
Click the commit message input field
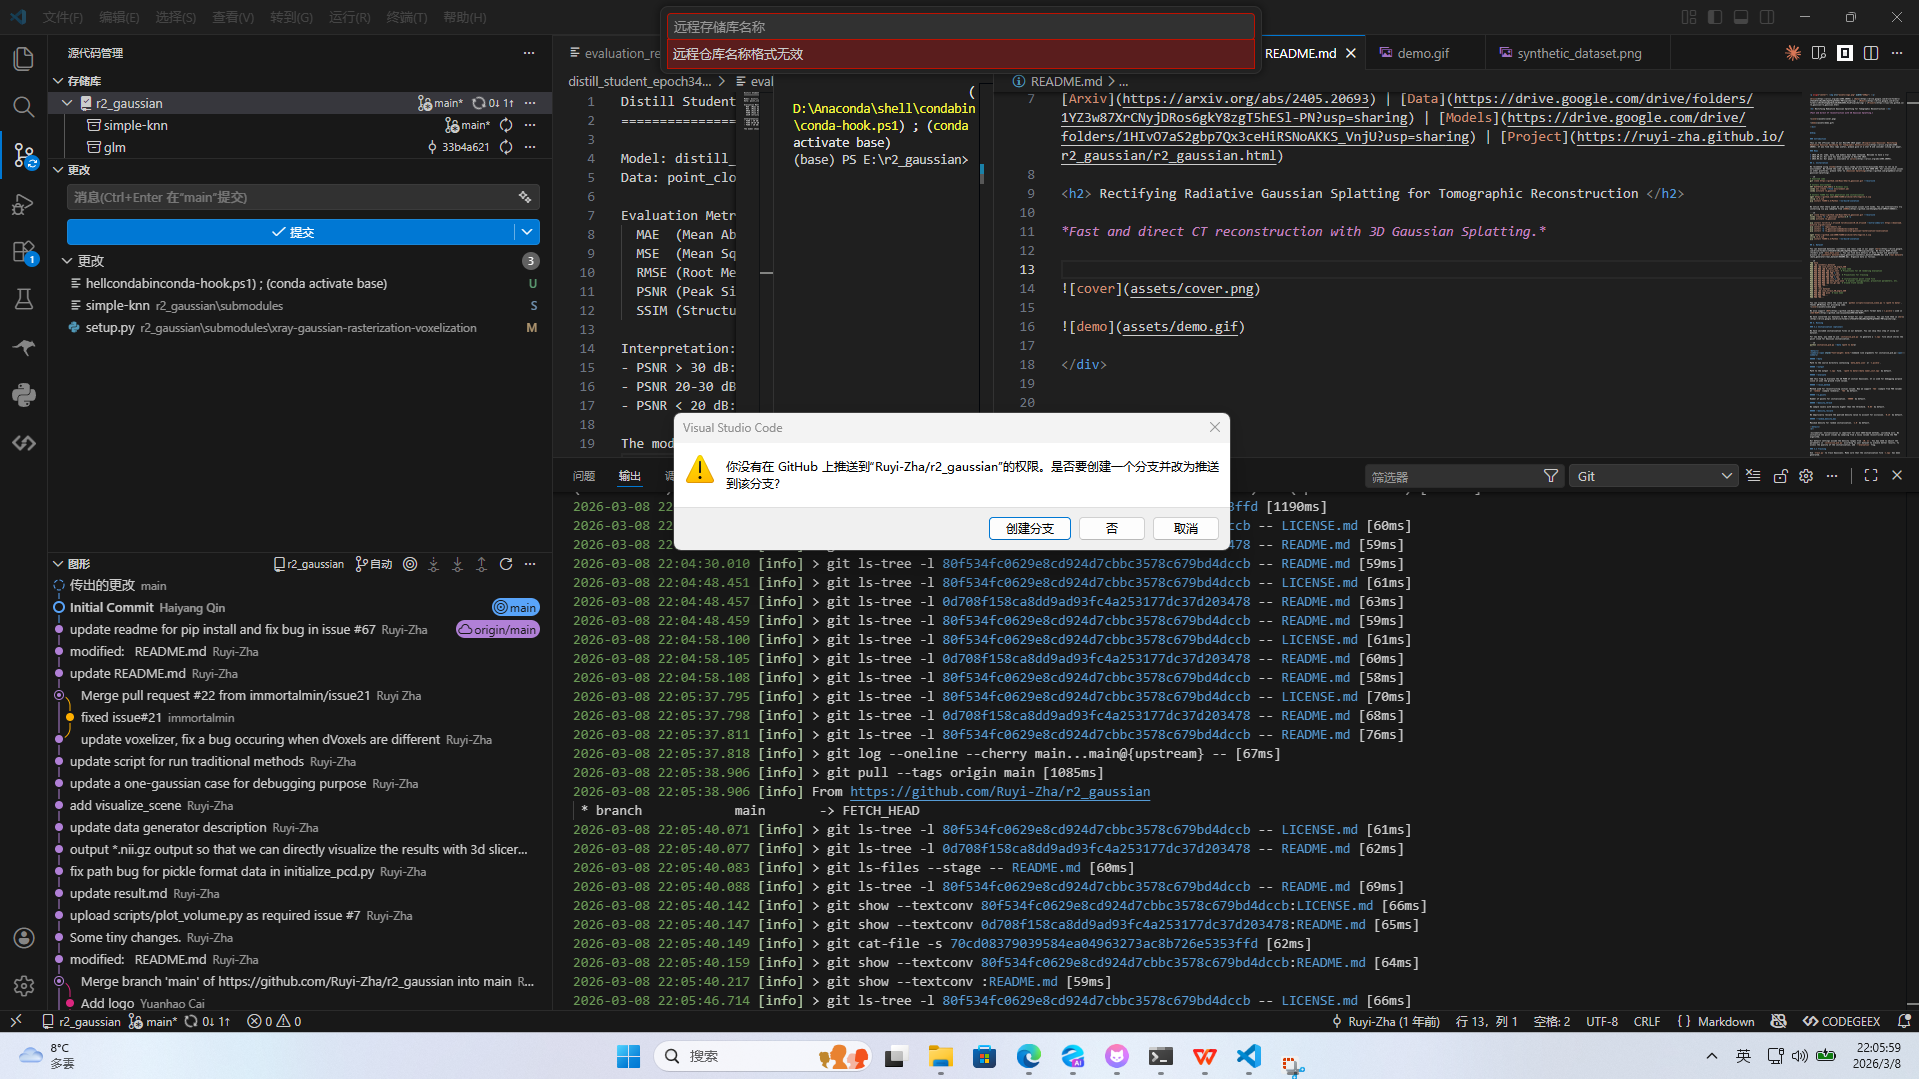(x=290, y=197)
